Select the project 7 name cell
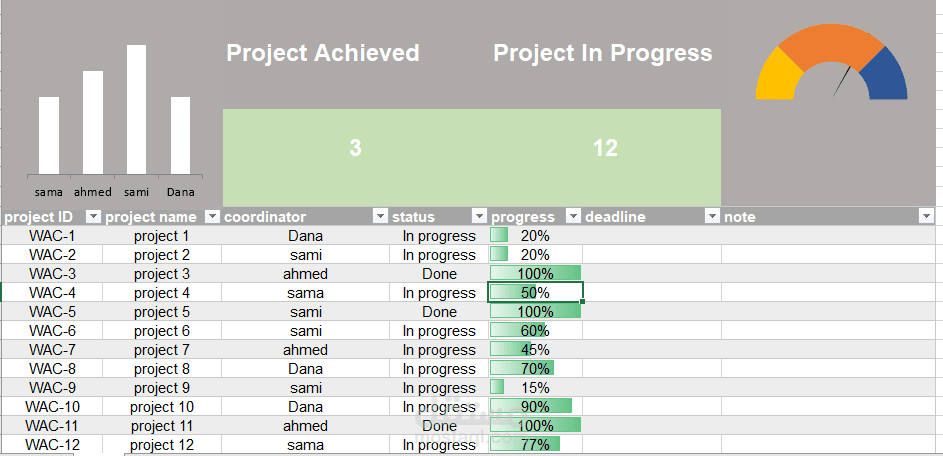 click(161, 350)
